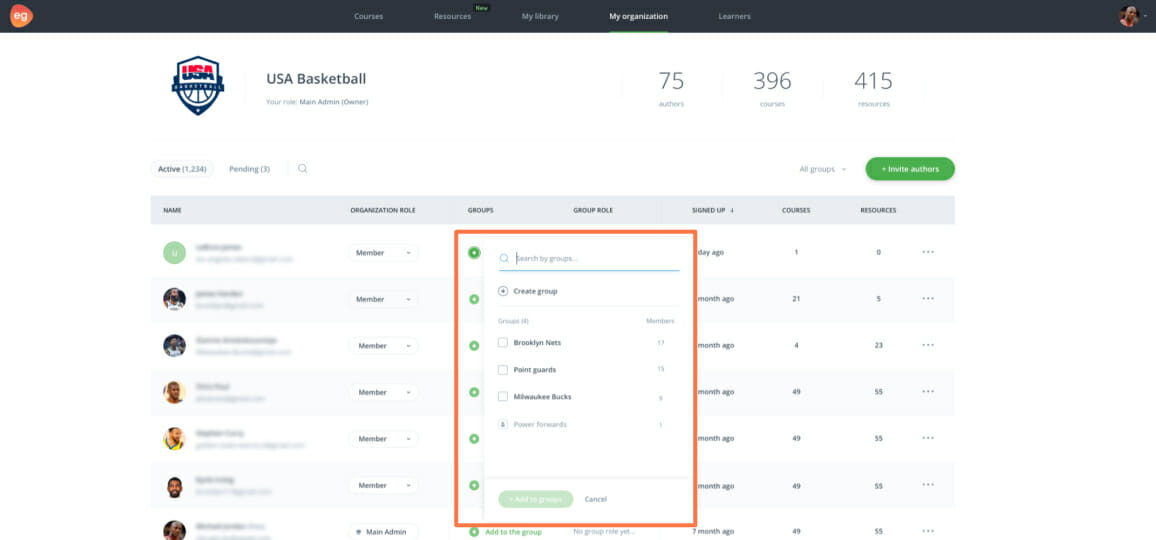Viewport: 1156px width, 540px height.
Task: Click green group plus in 4-courses row
Action: [x=474, y=345]
